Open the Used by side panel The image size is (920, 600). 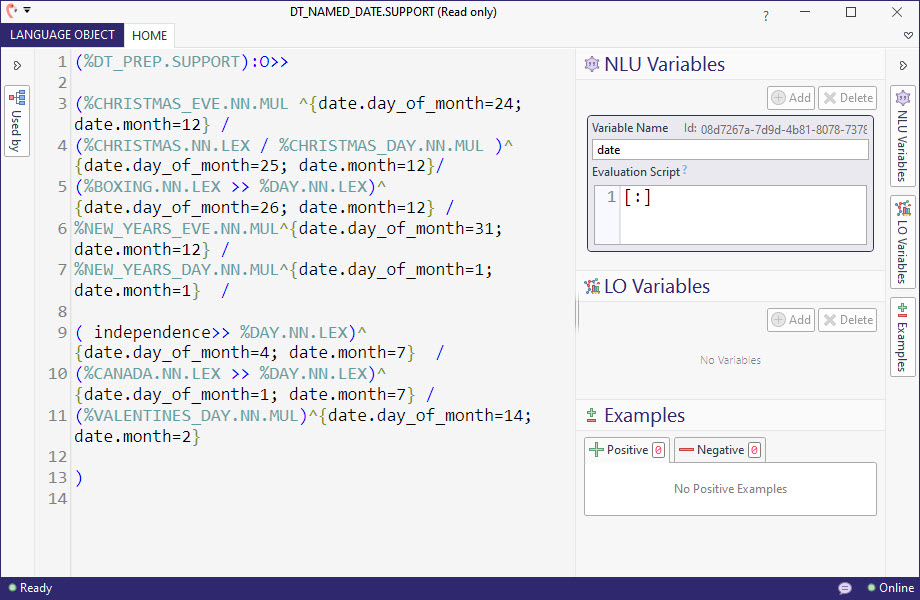tap(17, 122)
